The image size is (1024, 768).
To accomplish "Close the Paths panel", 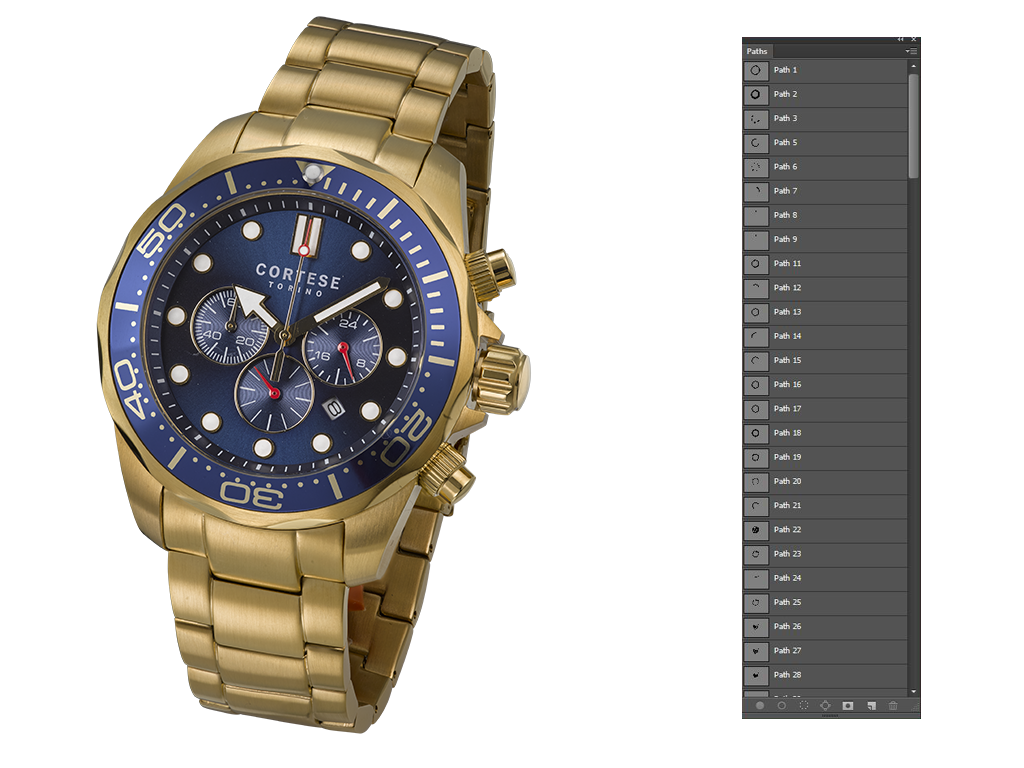I will (x=914, y=40).
